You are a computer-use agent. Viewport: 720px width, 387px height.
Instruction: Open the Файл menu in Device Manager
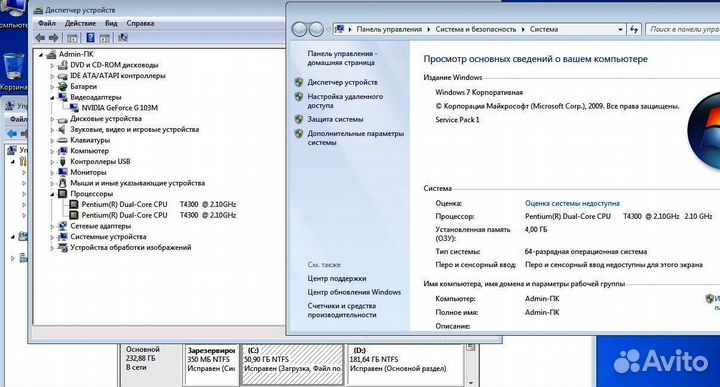(46, 23)
